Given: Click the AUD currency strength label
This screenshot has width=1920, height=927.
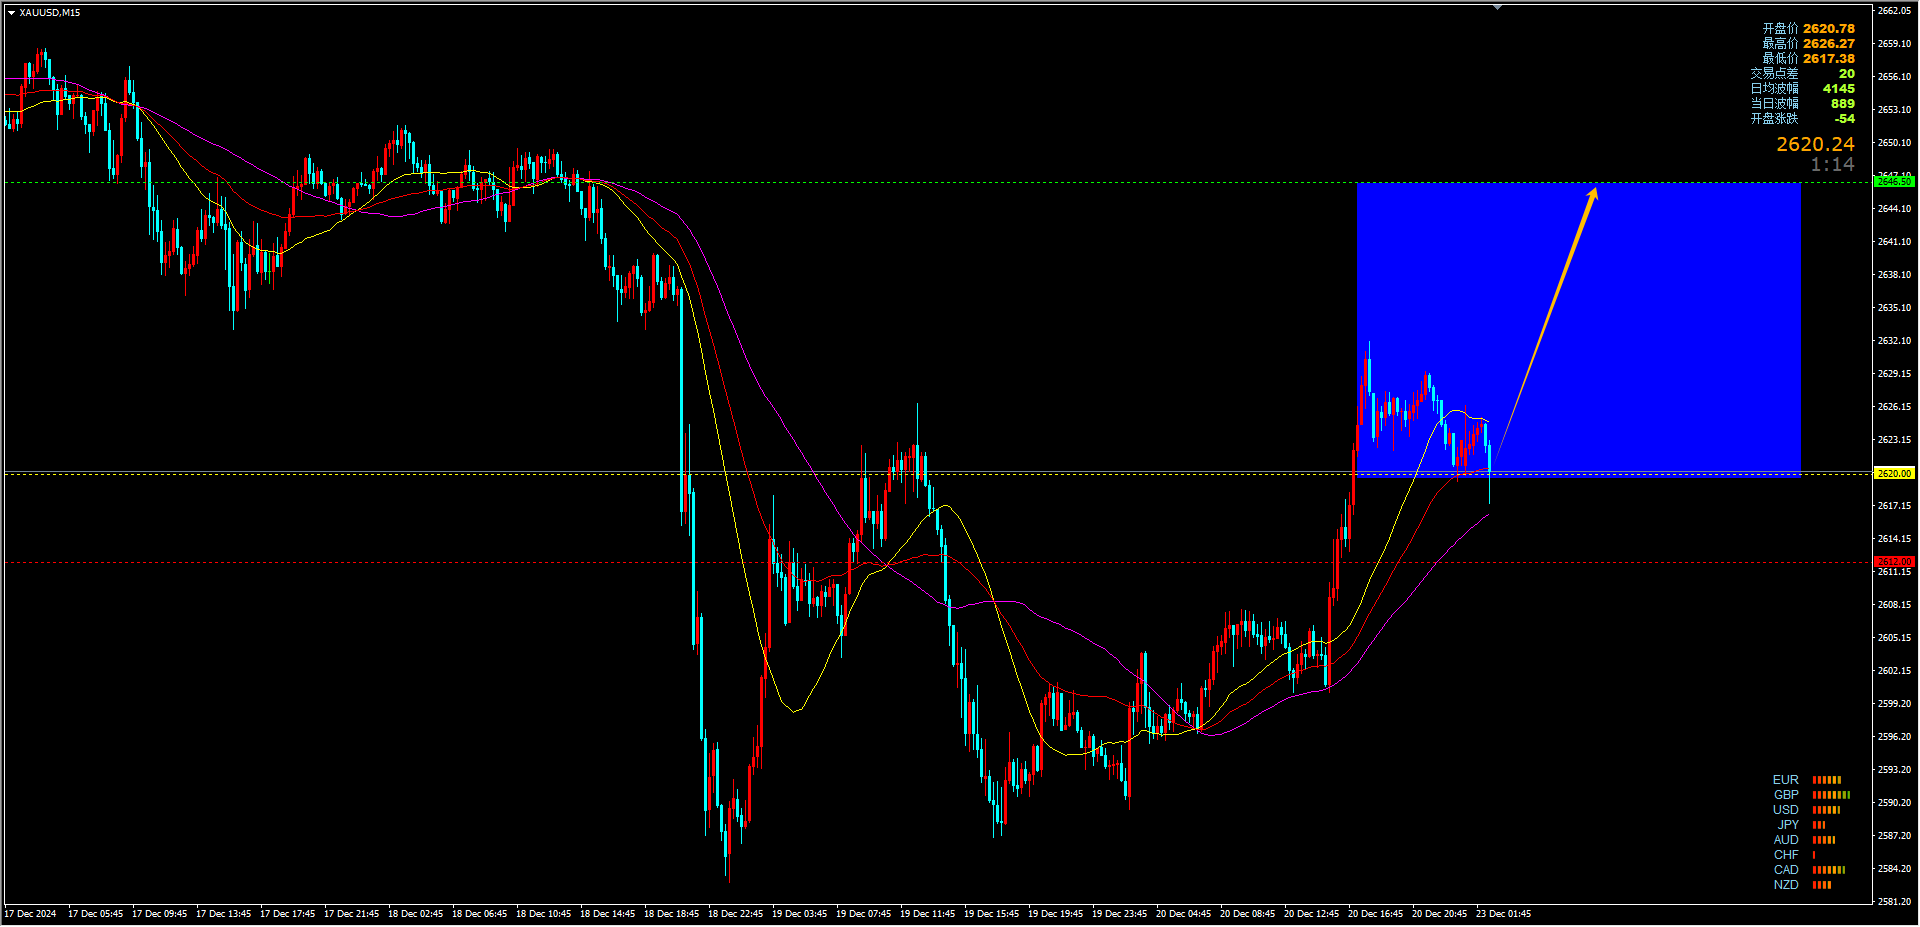Looking at the screenshot, I should (x=1786, y=840).
